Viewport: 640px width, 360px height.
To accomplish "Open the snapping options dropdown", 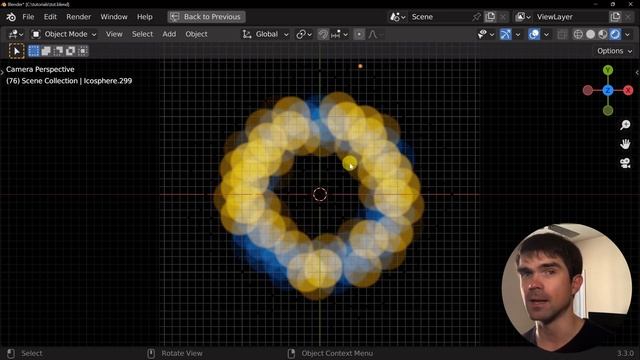I will [x=339, y=34].
